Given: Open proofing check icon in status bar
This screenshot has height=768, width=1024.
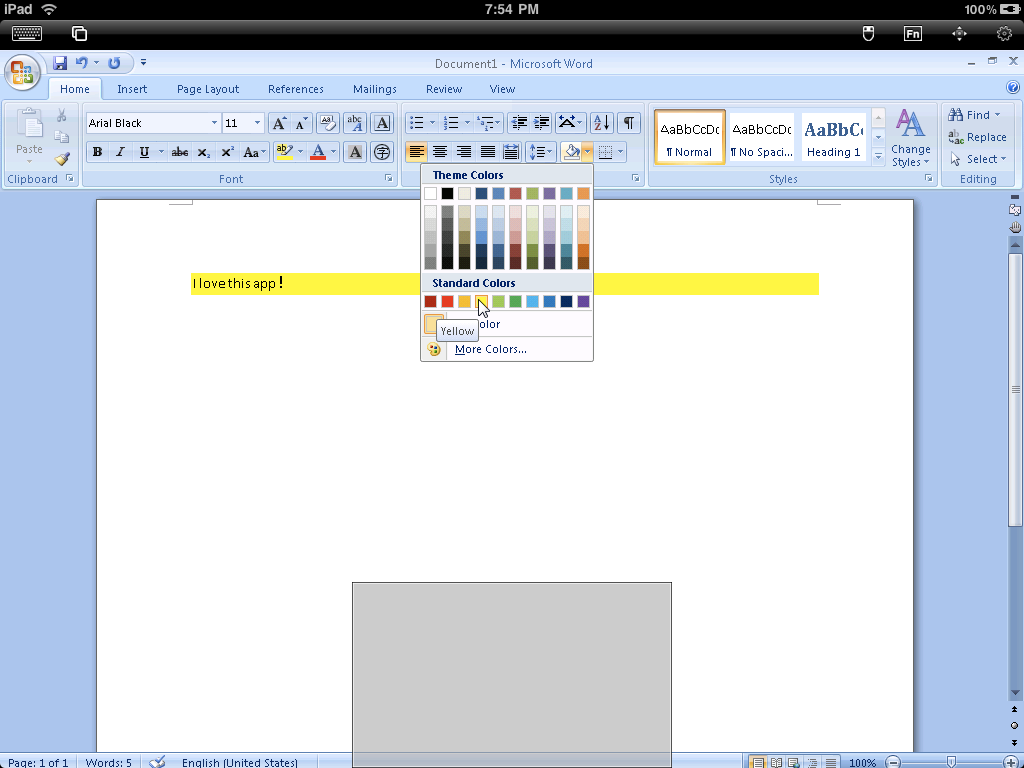Looking at the screenshot, I should (x=157, y=761).
